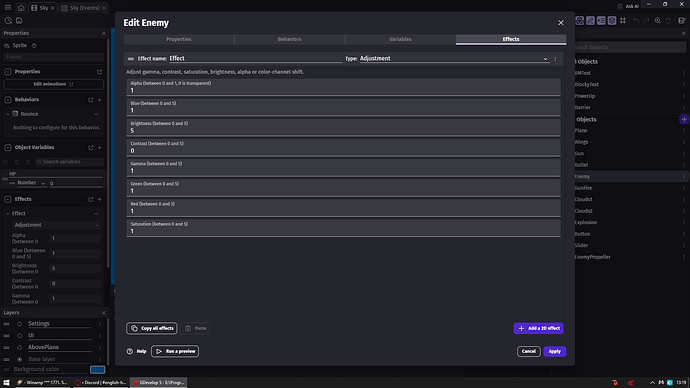Open the Help link
The height and width of the screenshot is (388, 690).
click(x=137, y=351)
